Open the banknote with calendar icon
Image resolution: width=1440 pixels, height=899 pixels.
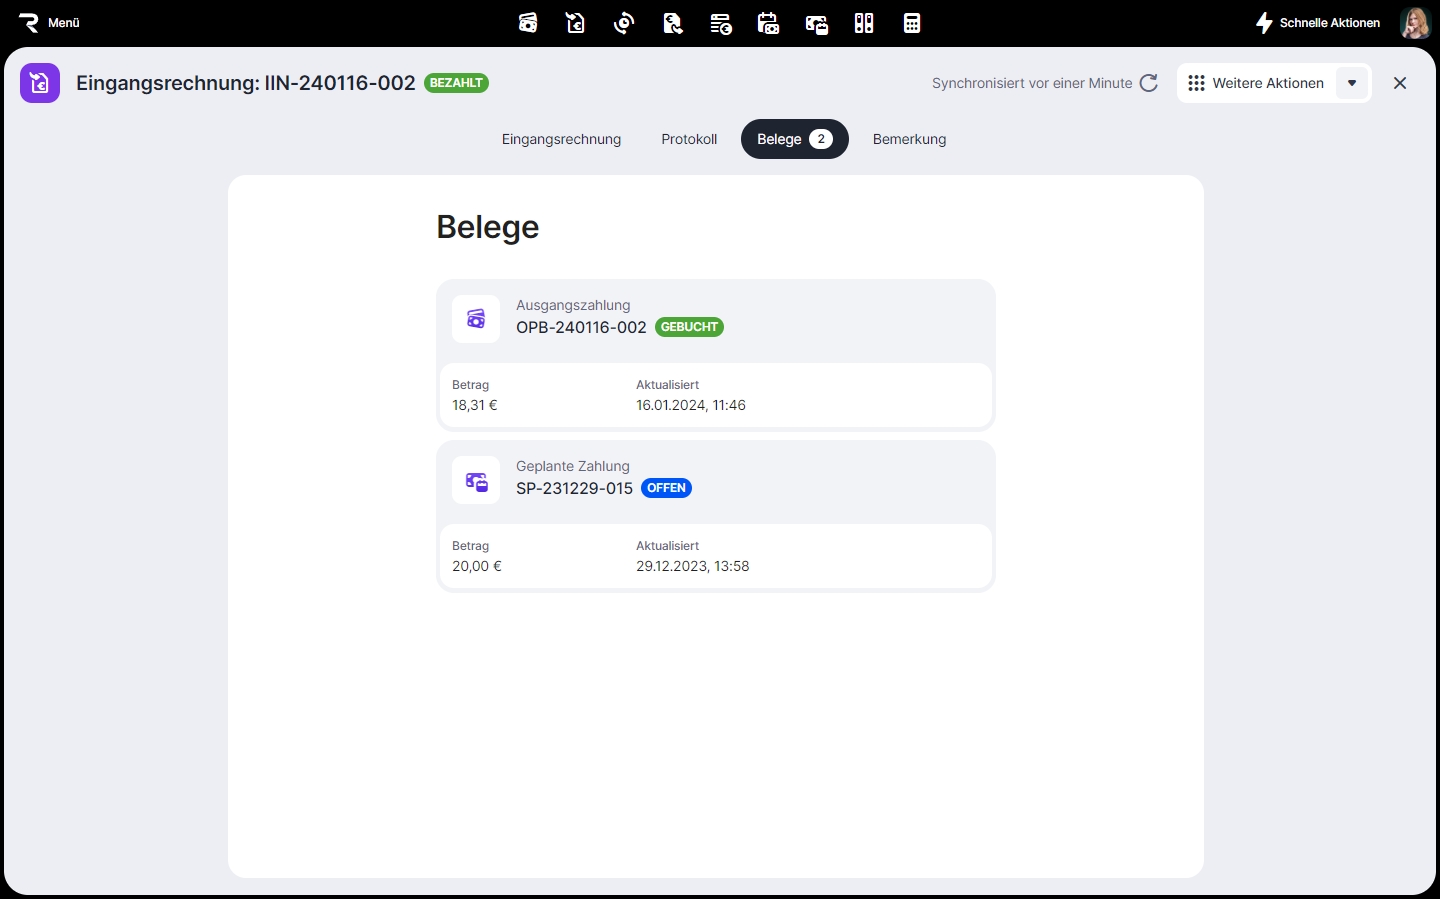(816, 23)
